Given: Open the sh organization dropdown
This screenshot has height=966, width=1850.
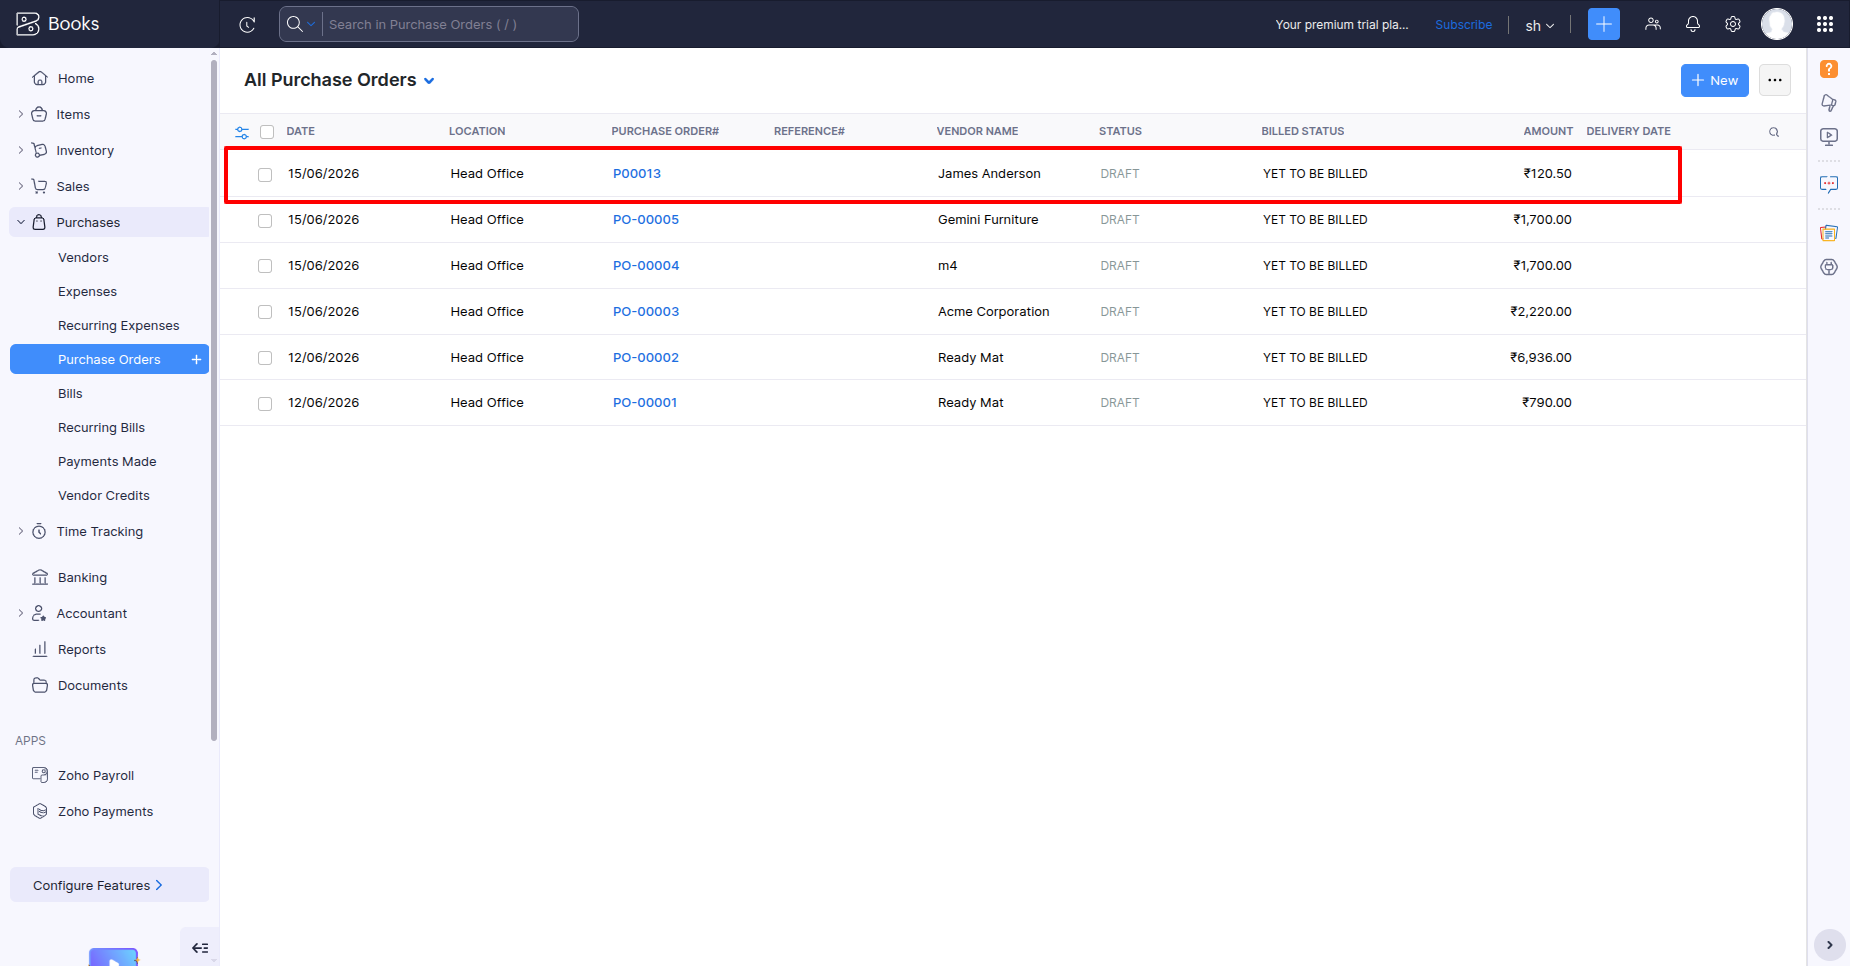Looking at the screenshot, I should [1540, 25].
